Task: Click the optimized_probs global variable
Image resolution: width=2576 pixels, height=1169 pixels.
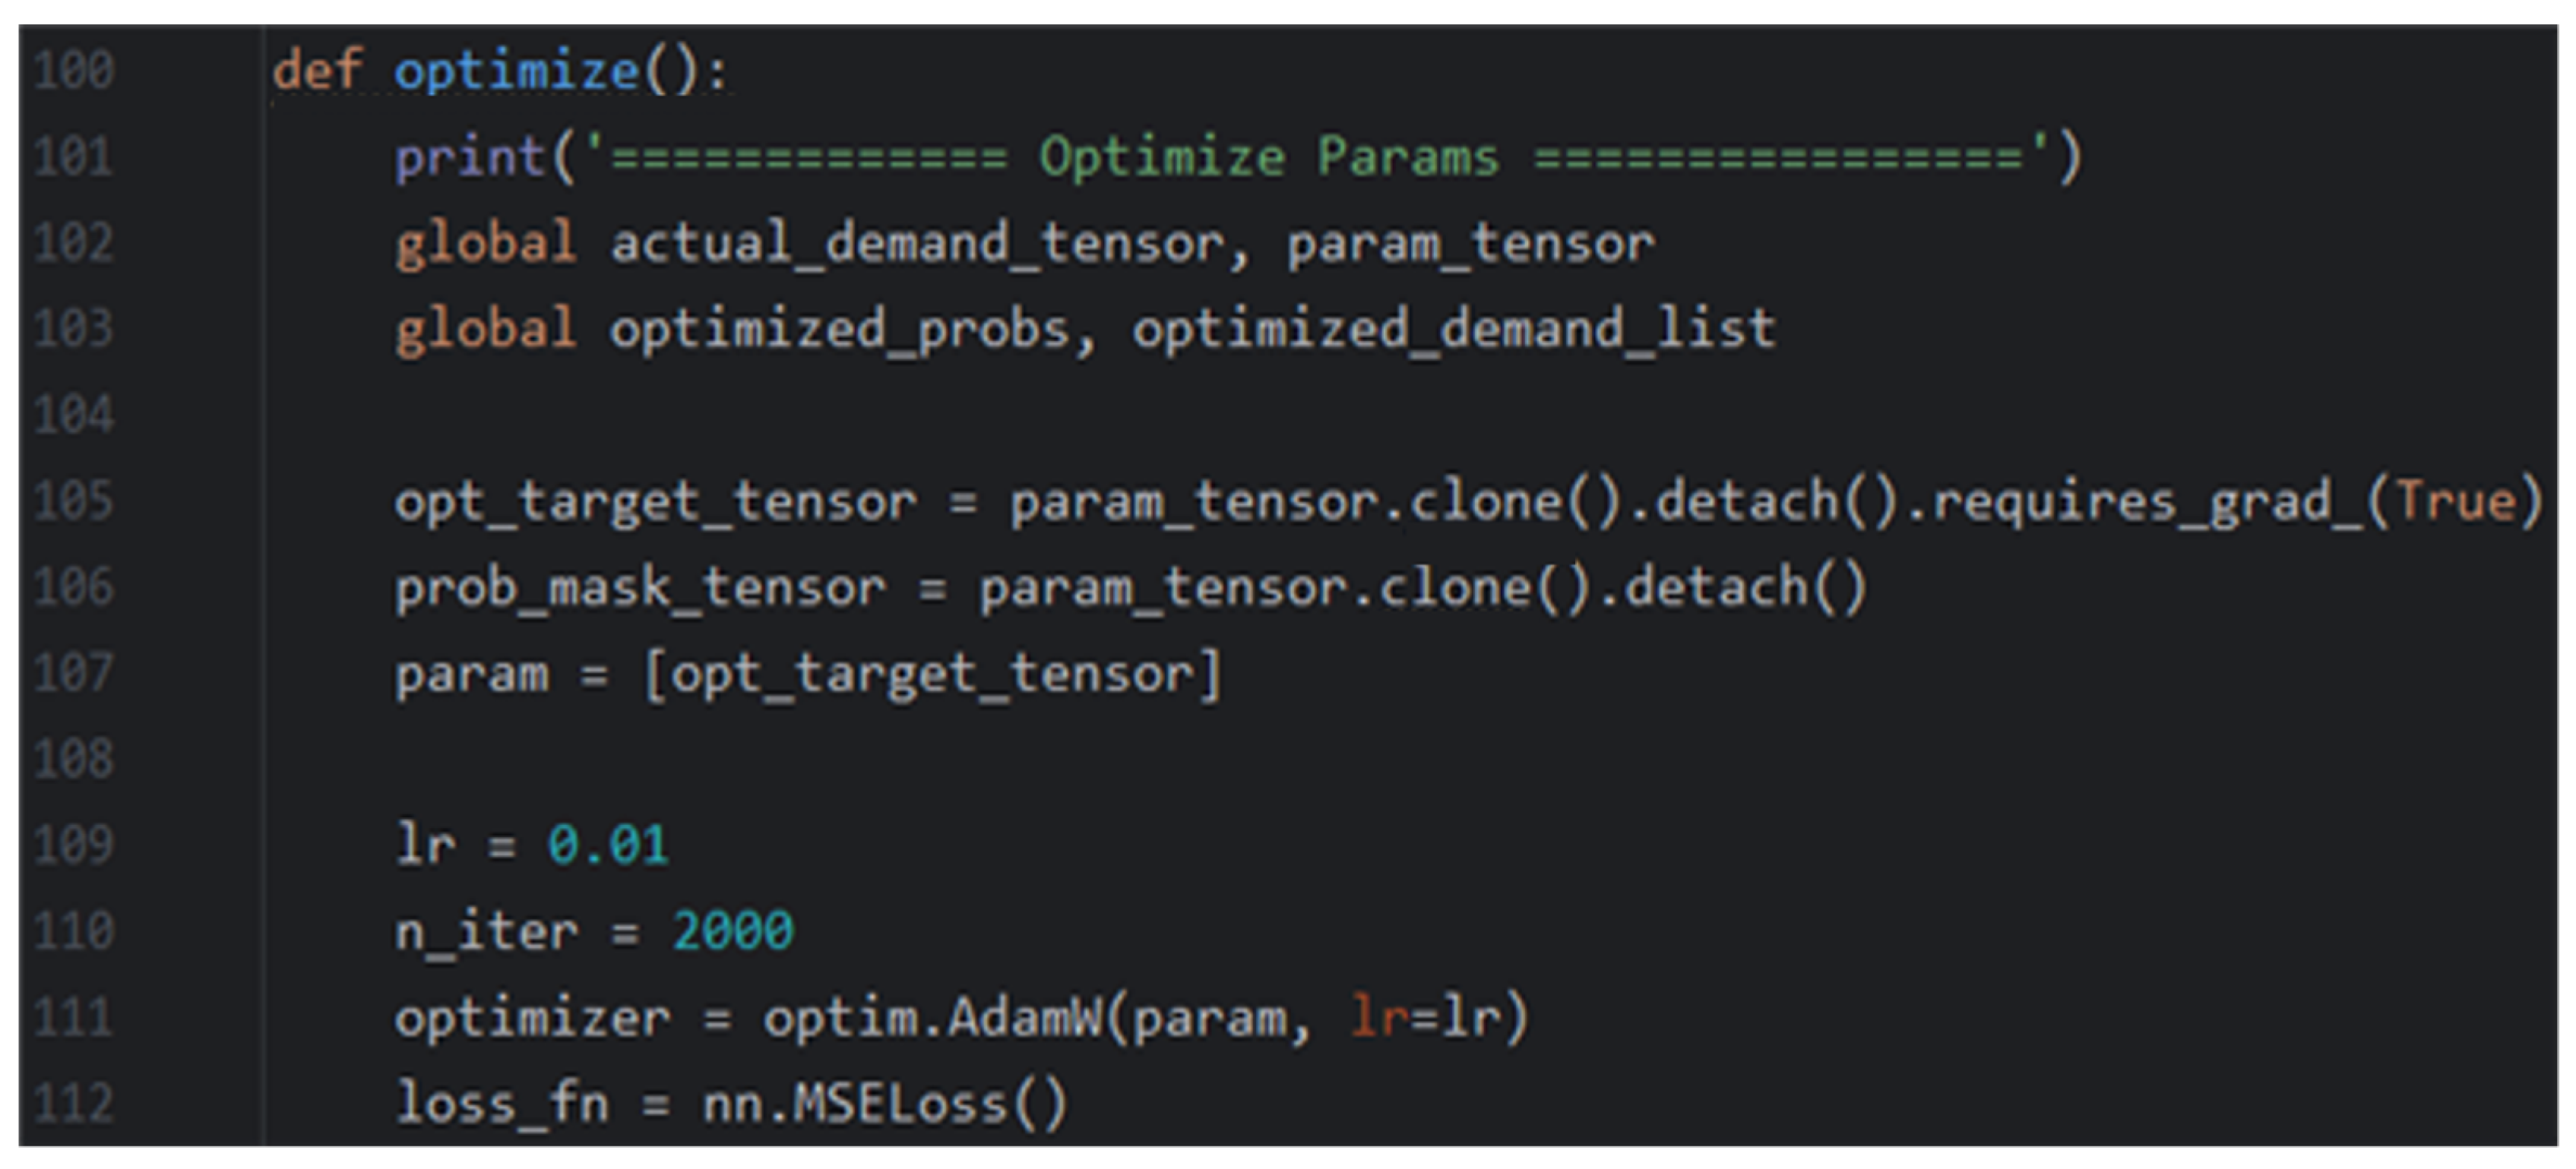Action: [x=839, y=329]
